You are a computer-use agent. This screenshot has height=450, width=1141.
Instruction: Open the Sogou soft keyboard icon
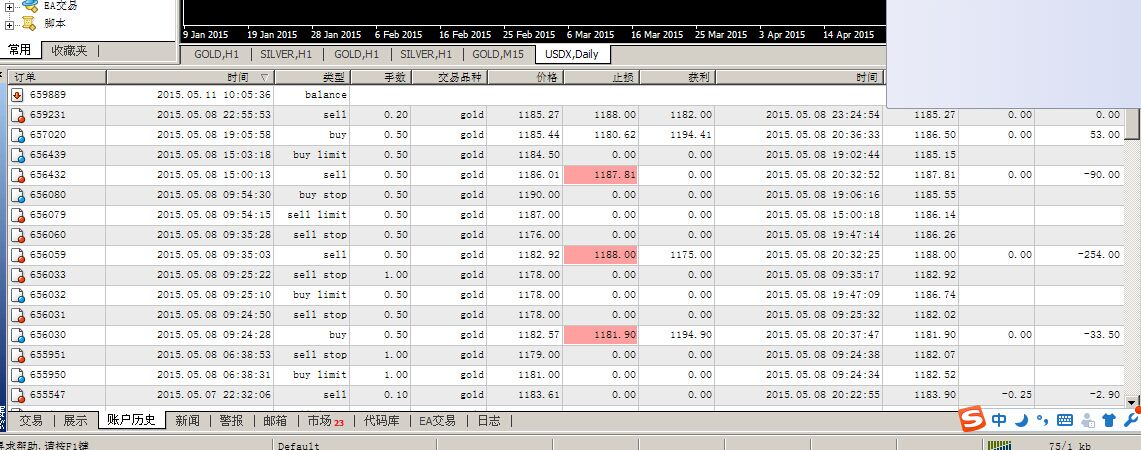coord(1065,420)
